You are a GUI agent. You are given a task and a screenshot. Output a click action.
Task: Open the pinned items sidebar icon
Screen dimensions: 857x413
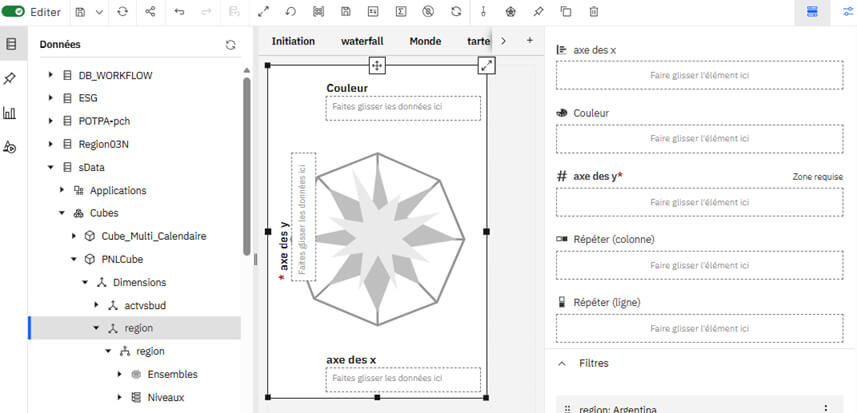click(x=9, y=79)
